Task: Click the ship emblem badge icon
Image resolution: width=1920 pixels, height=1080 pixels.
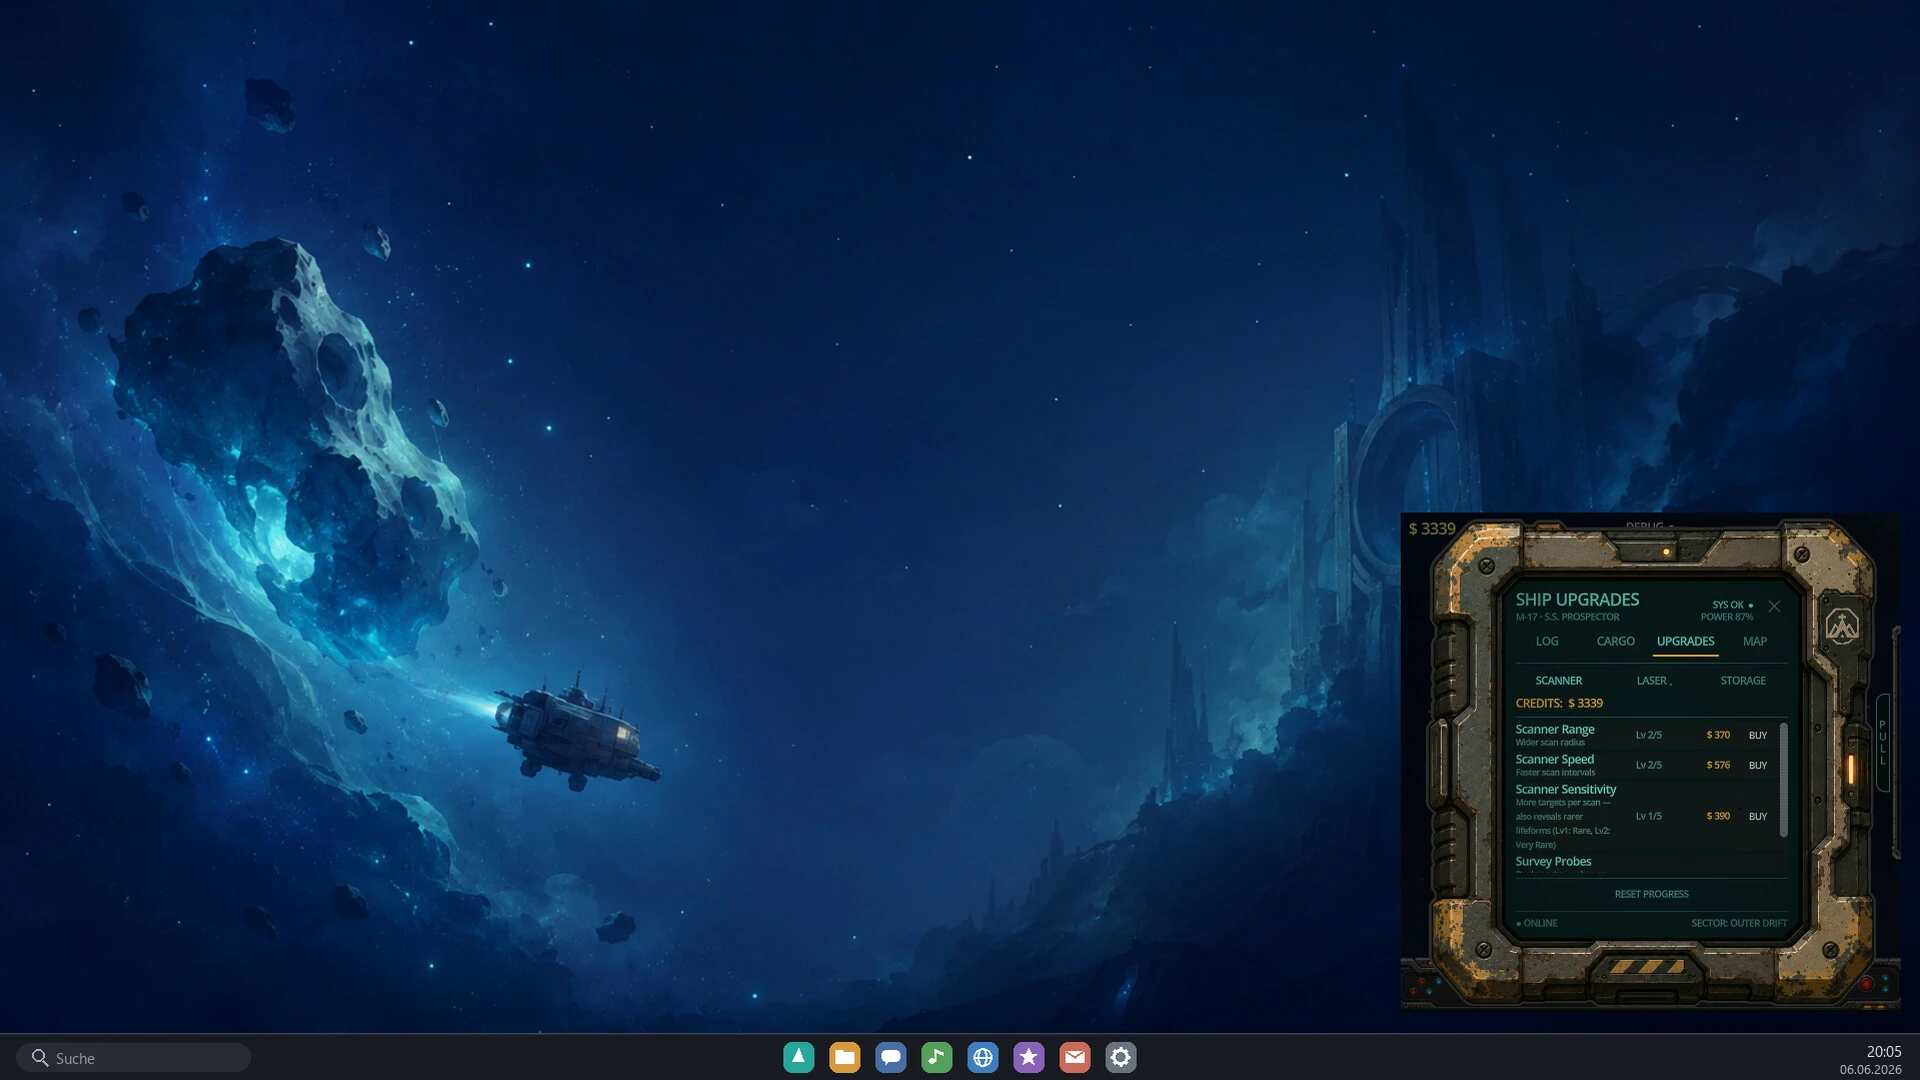Action: point(1842,627)
